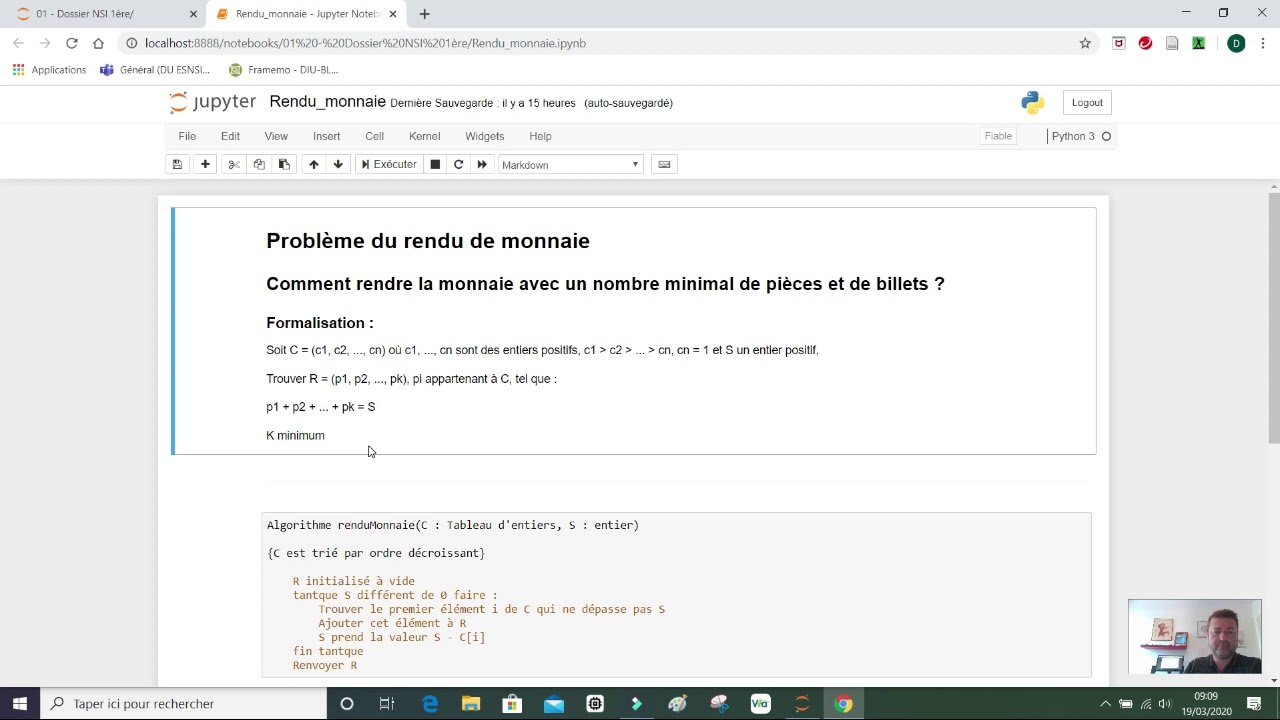Click the webcam video thumbnail
Viewport: 1280px width, 720px height.
(x=1195, y=637)
